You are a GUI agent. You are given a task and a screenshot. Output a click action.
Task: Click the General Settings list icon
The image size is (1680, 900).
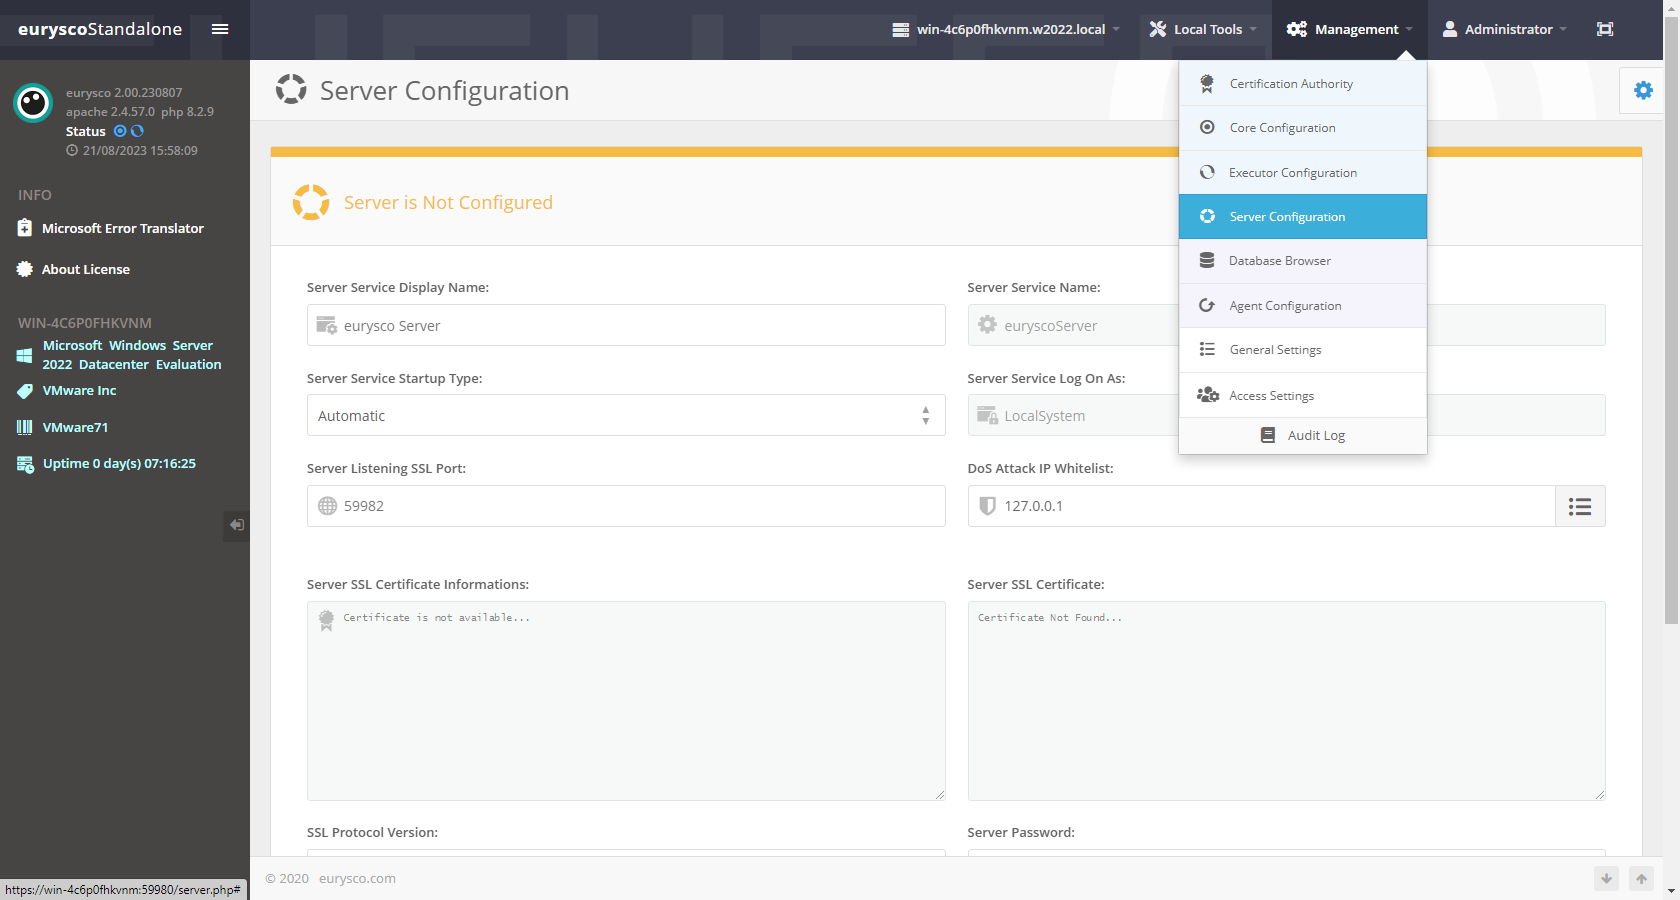(1207, 349)
